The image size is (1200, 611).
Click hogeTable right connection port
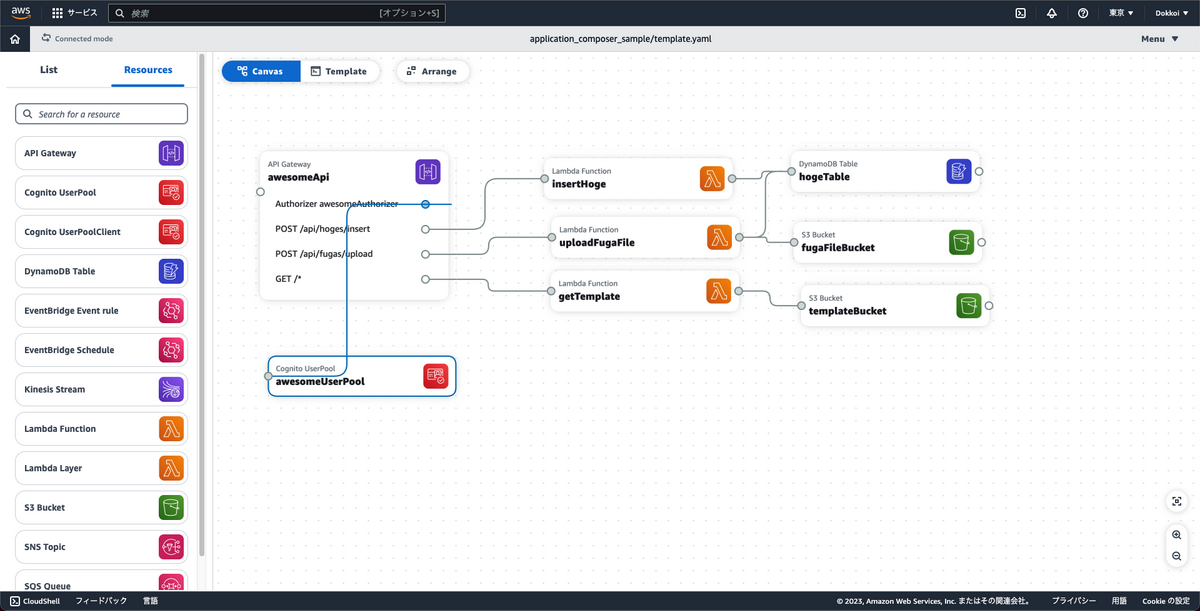(x=979, y=171)
